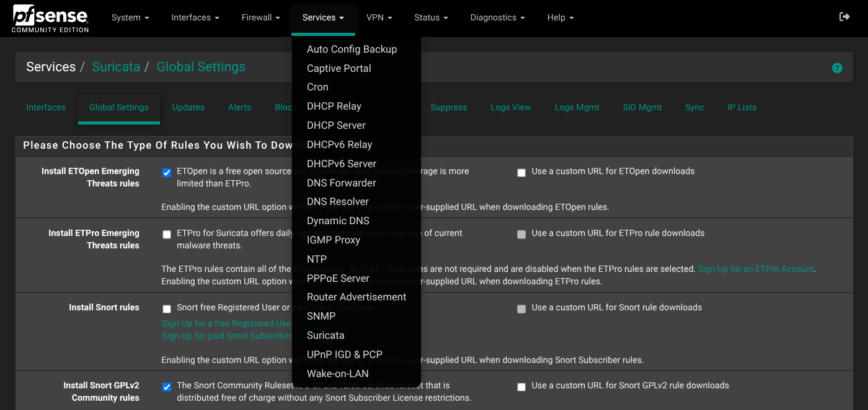Open the Sync tab
The width and height of the screenshot is (868, 410).
click(695, 107)
